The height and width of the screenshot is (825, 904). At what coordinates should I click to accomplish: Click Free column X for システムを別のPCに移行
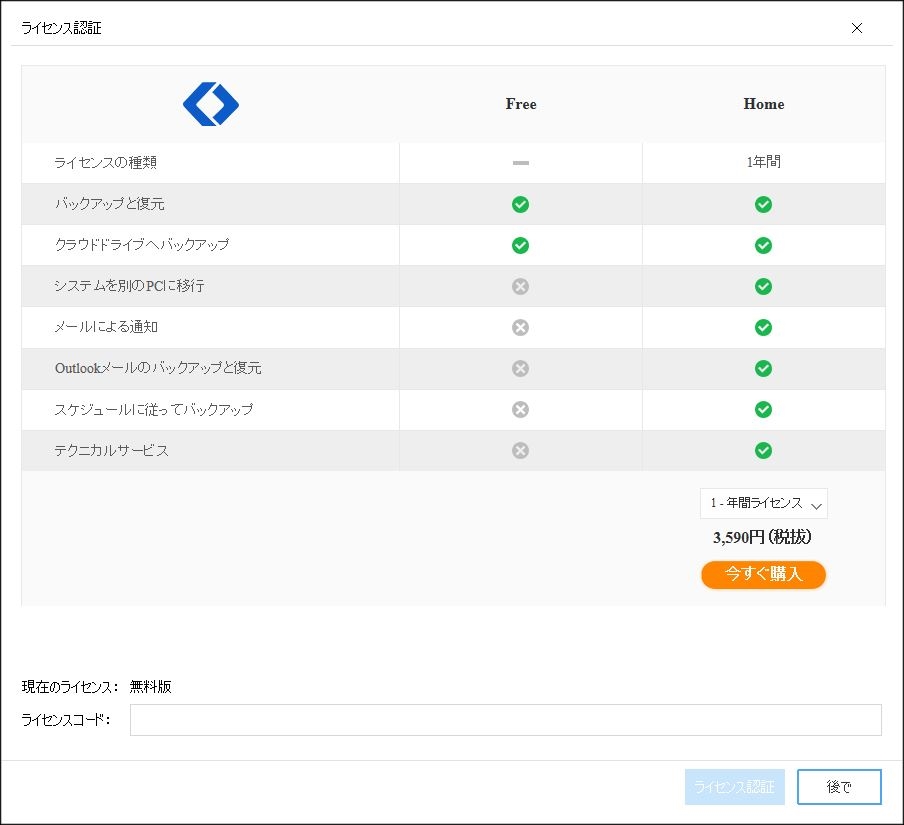coord(520,286)
